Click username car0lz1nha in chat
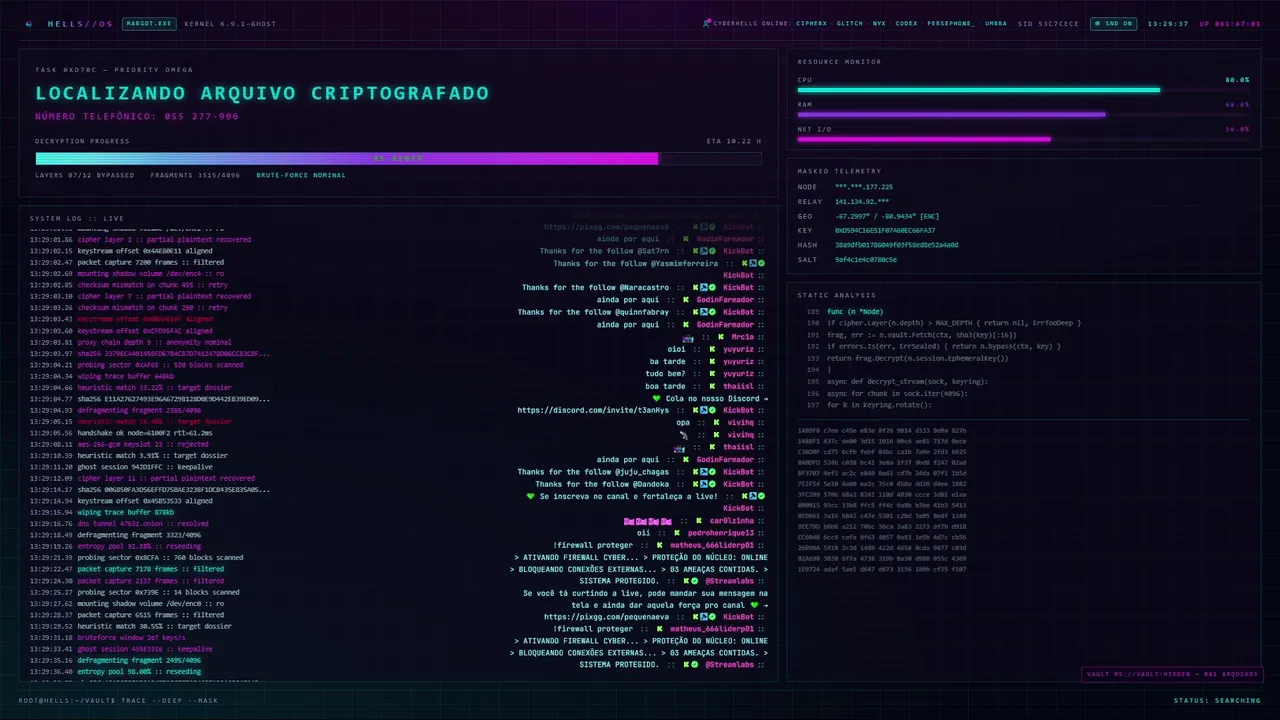 pyautogui.click(x=732, y=521)
